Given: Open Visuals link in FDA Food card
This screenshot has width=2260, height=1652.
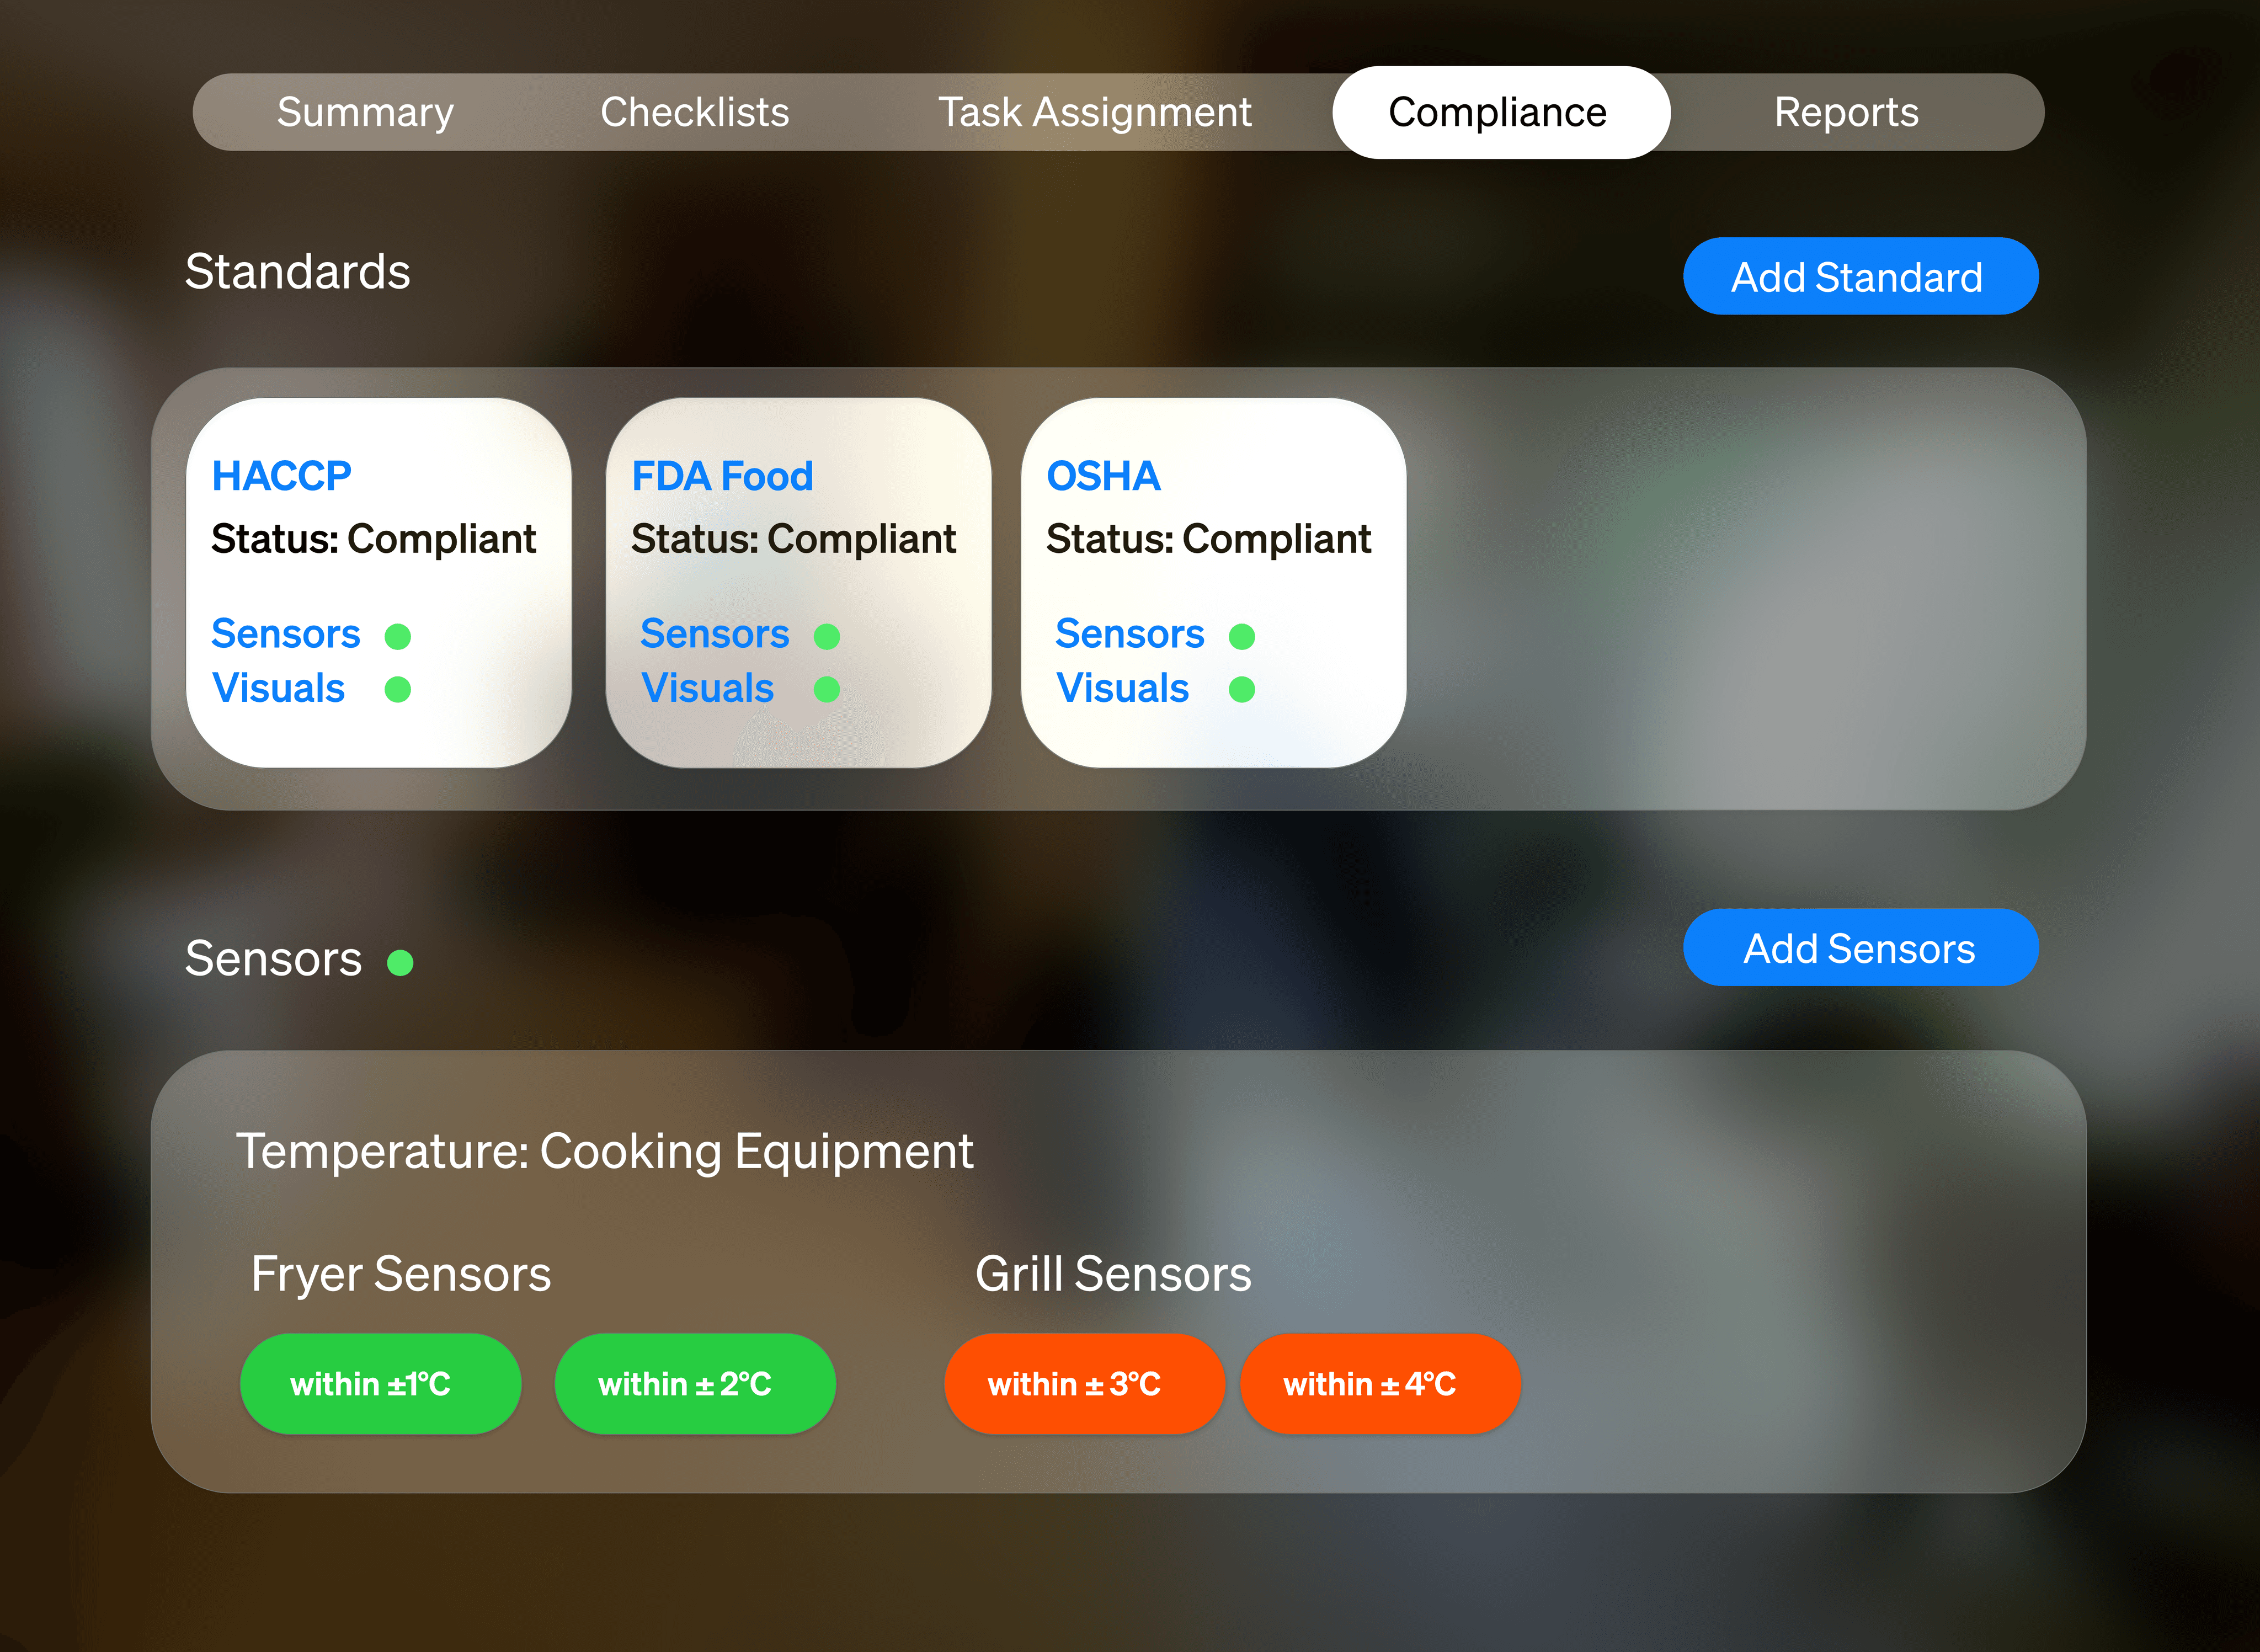Looking at the screenshot, I should (708, 688).
